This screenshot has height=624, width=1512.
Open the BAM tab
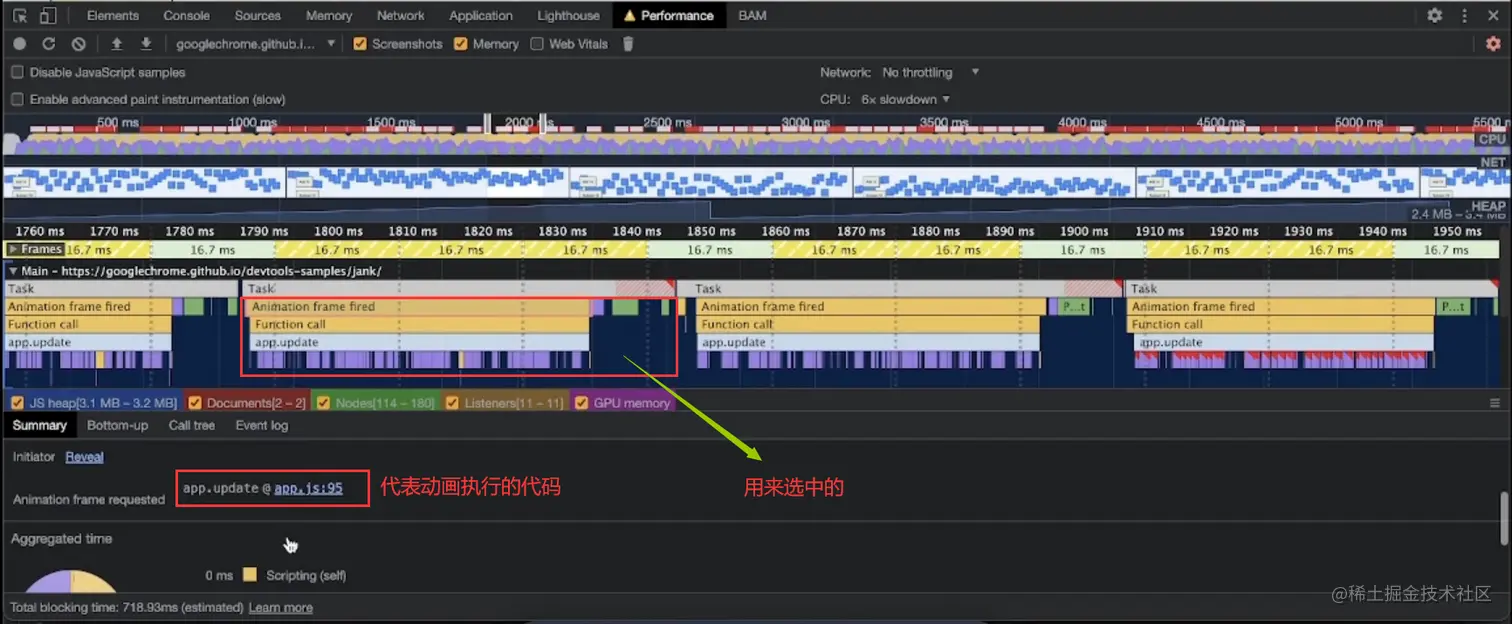tap(752, 15)
